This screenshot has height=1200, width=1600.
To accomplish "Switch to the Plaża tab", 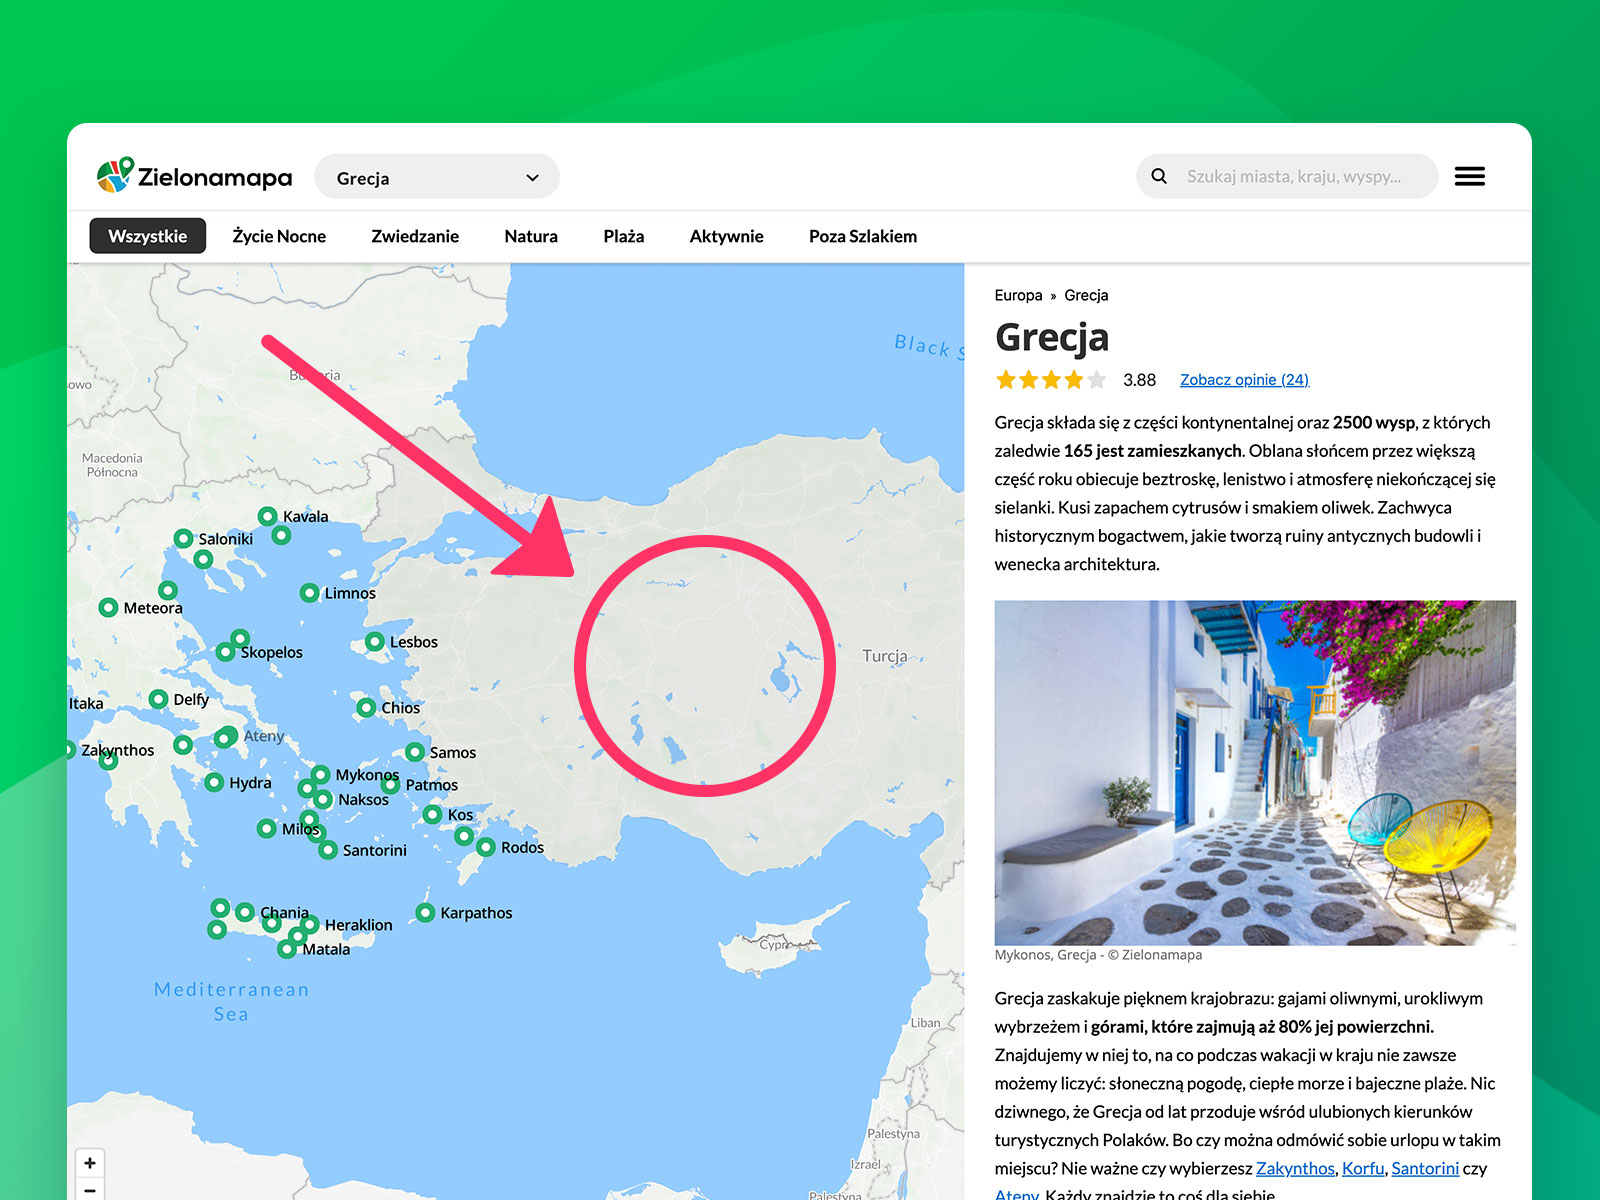I will coord(624,236).
